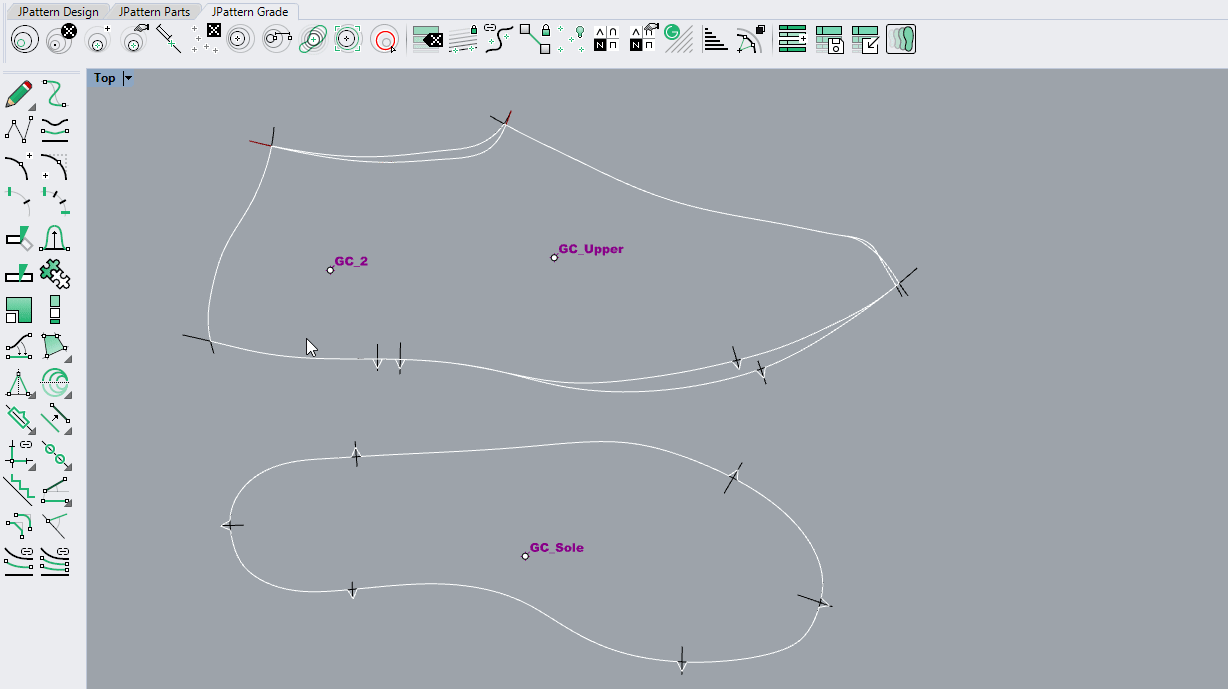Screen dimensions: 1228x689
Task: Expand the green spiral offset tool flyout
Action: pos(67,394)
